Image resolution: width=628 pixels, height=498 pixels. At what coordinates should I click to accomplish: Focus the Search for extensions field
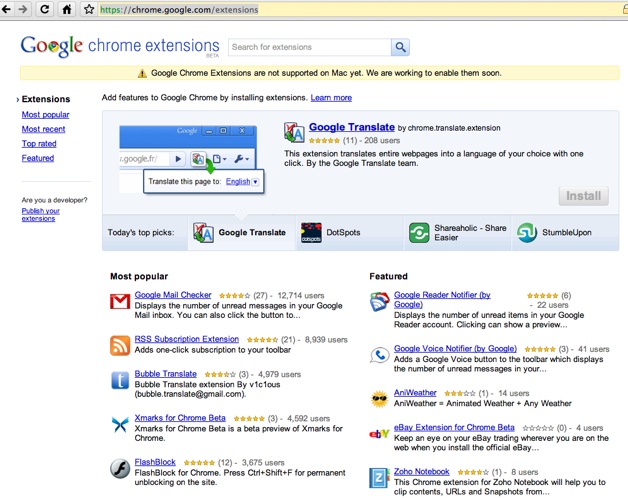click(310, 47)
